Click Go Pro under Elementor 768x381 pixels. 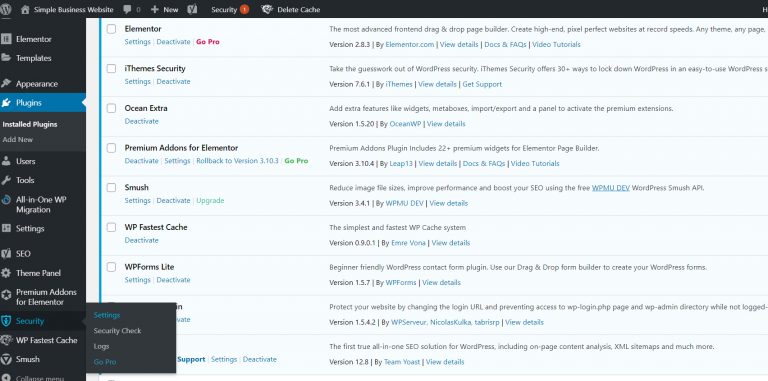(x=208, y=42)
